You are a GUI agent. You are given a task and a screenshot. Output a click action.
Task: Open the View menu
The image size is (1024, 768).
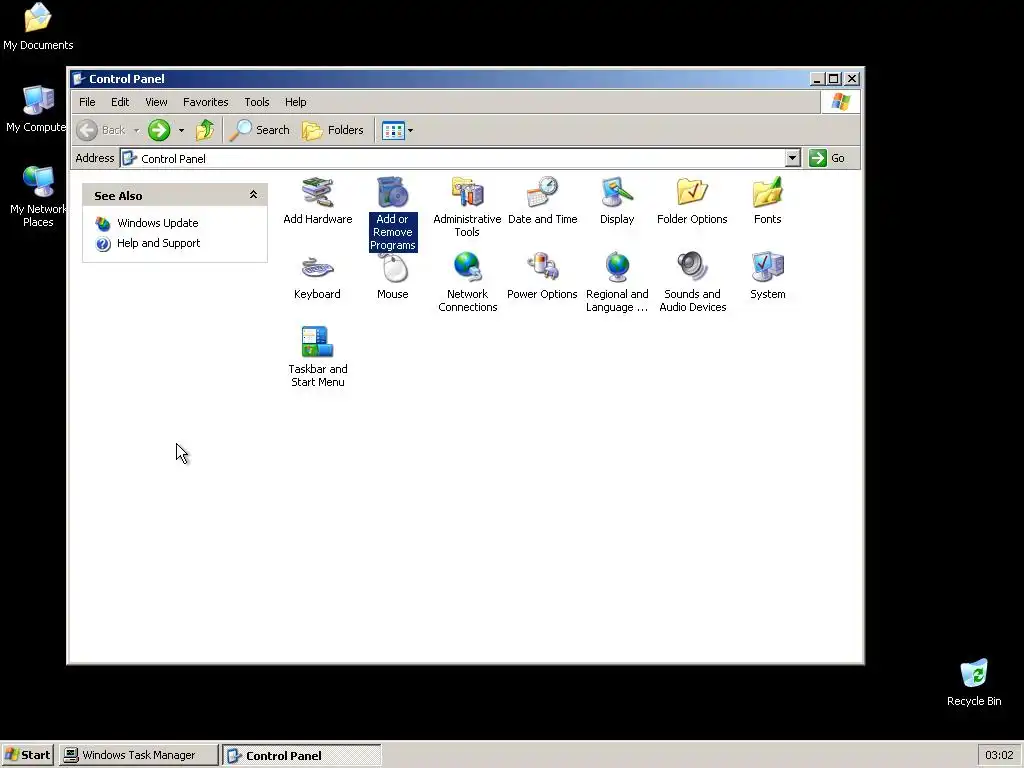point(156,102)
